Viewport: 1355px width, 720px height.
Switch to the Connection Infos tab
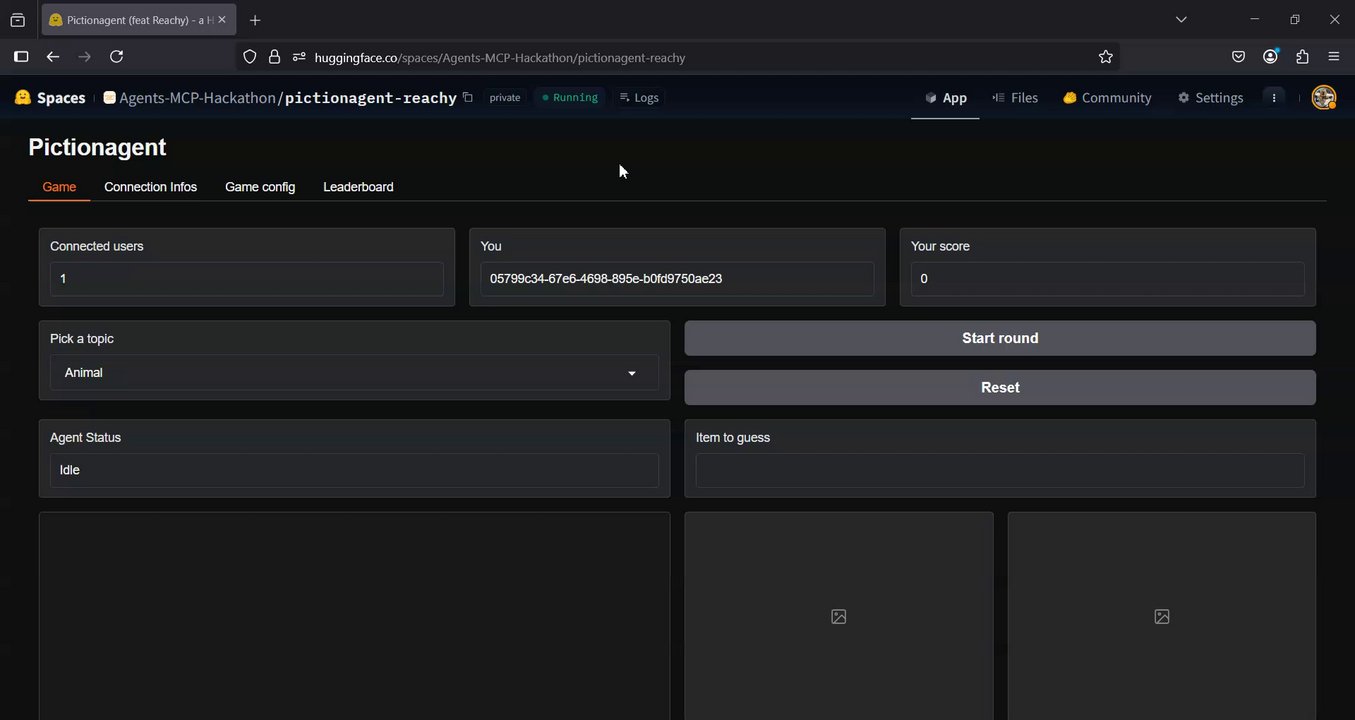click(x=150, y=187)
